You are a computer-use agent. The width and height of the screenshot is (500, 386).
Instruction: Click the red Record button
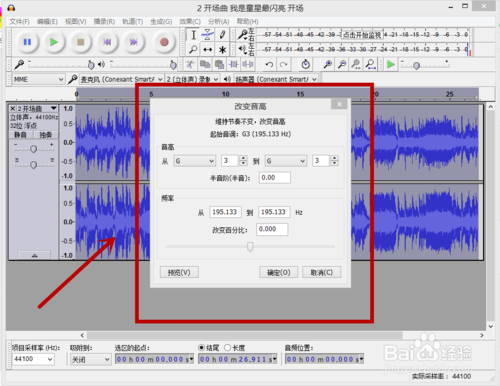164,42
